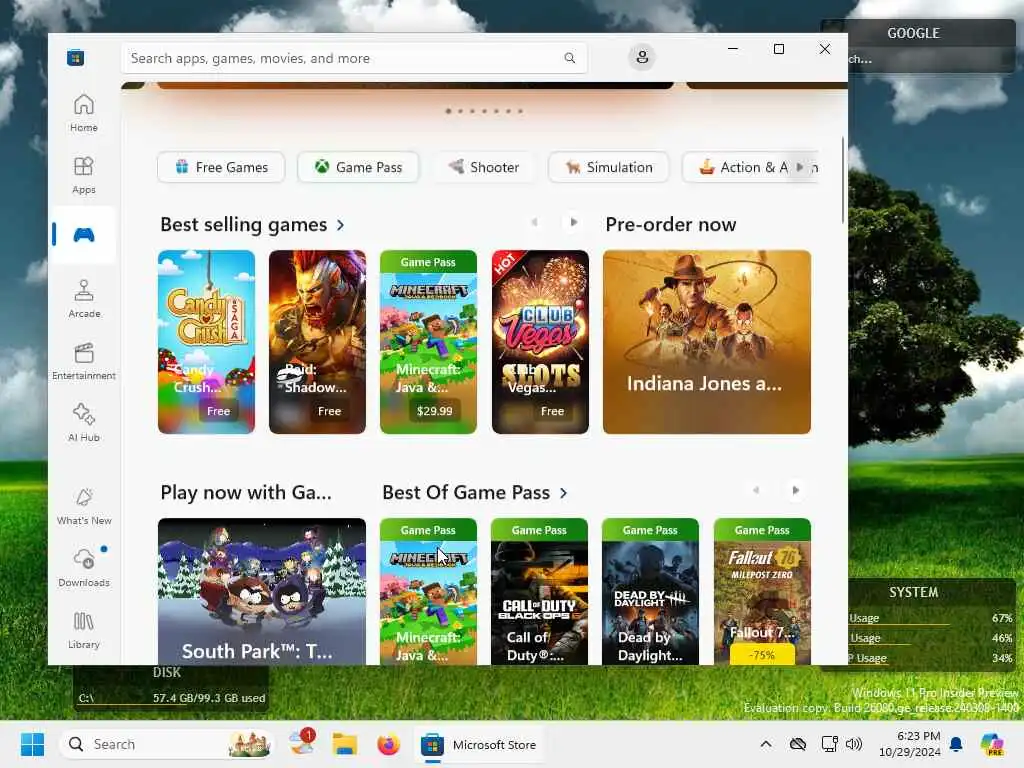Go to Home in Store sidebar
This screenshot has width=1024, height=768.
(x=84, y=113)
